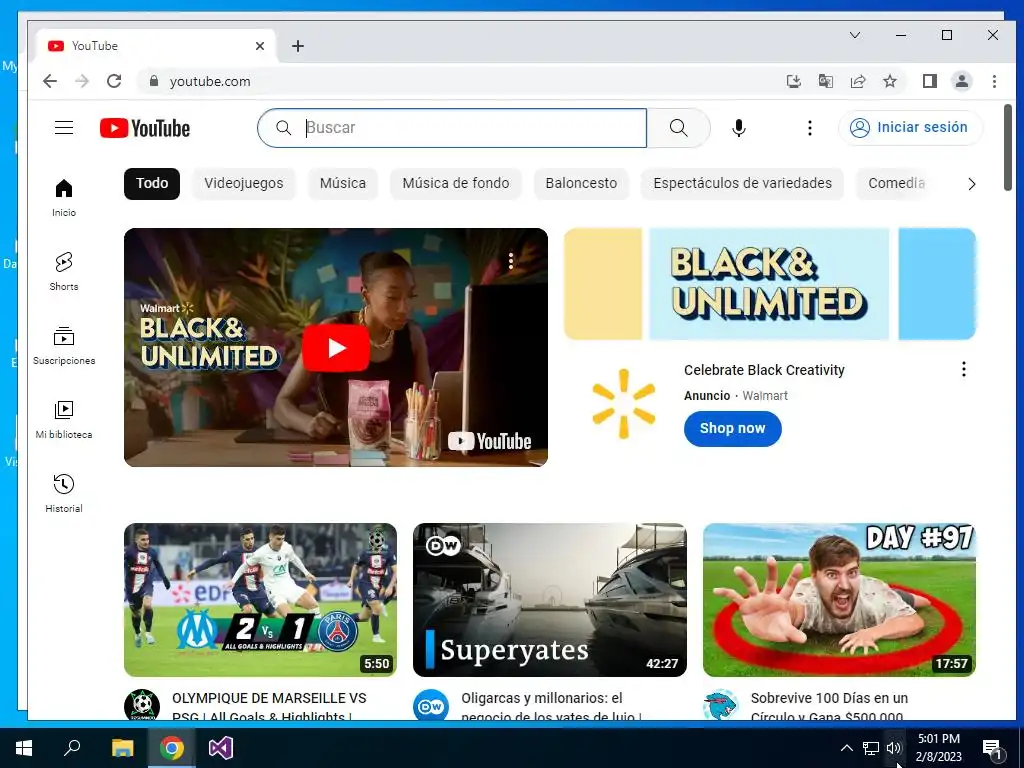Select the Todo category chip

[x=152, y=184]
